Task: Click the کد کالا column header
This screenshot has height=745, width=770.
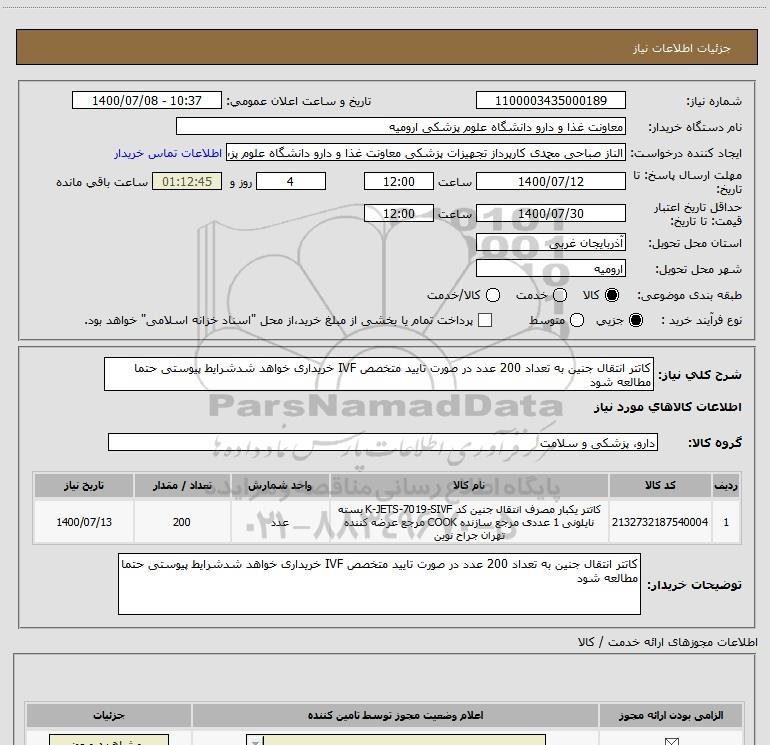Action: point(660,485)
